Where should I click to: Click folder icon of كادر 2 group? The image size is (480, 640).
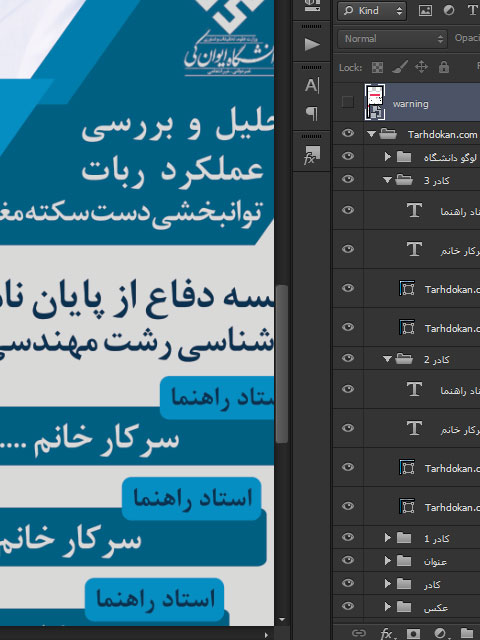click(404, 359)
